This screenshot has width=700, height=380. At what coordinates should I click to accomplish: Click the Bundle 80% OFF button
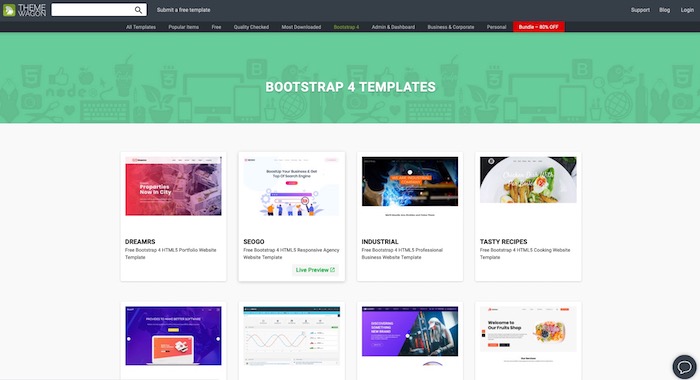pos(538,27)
